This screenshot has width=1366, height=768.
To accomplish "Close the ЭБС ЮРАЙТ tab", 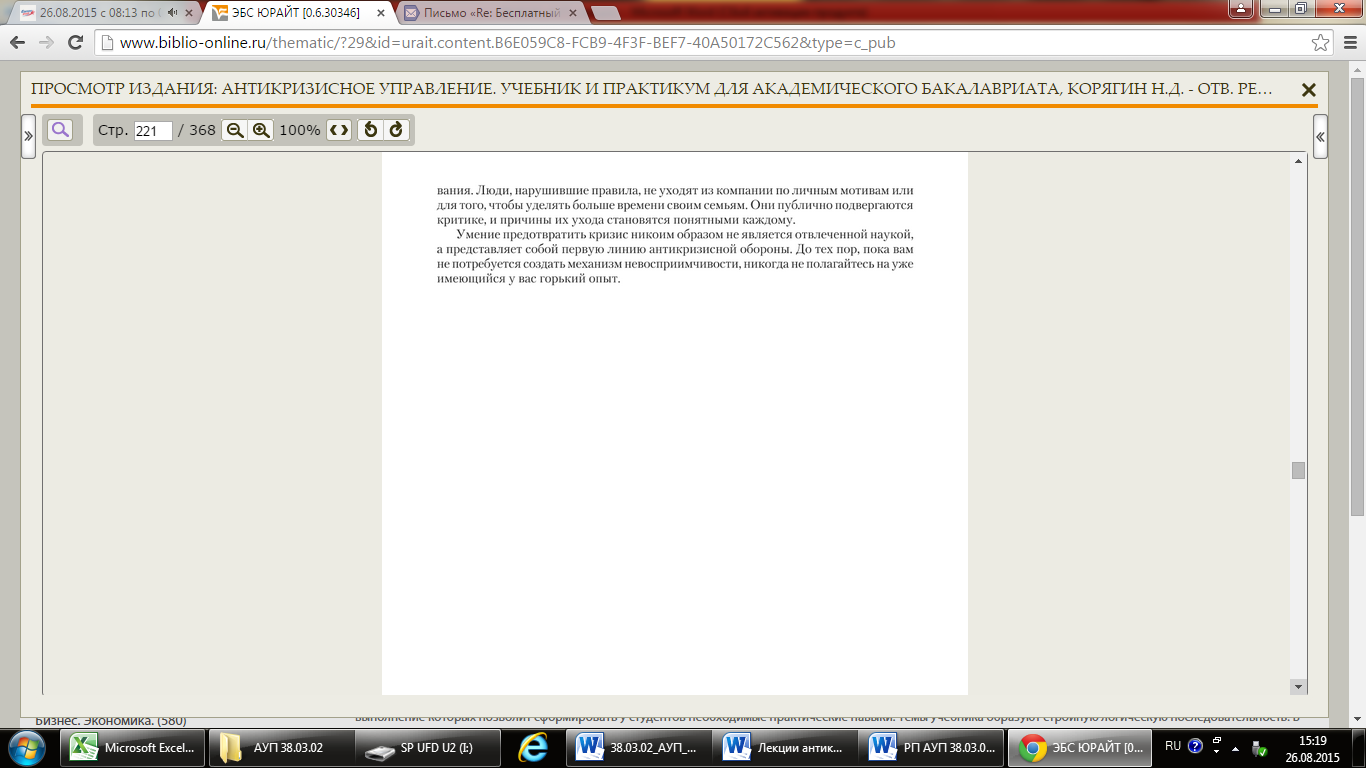I will (380, 13).
